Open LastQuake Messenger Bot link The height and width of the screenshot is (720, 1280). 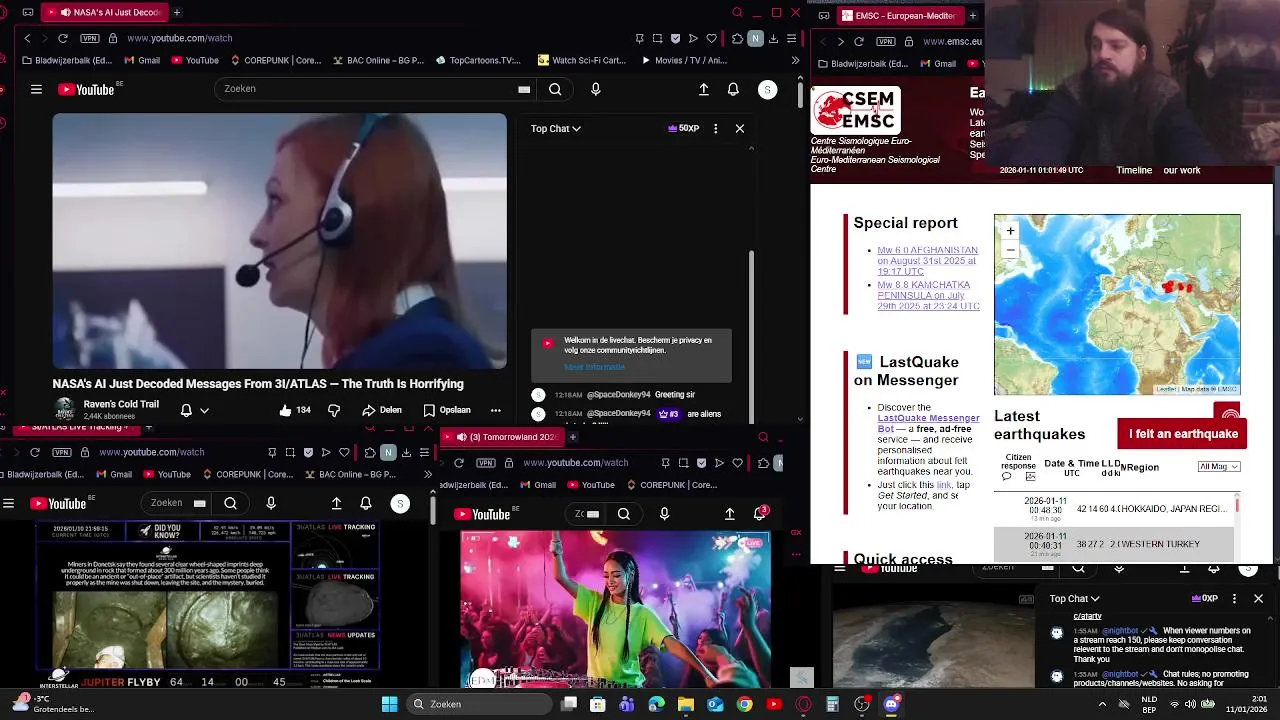[x=928, y=423]
